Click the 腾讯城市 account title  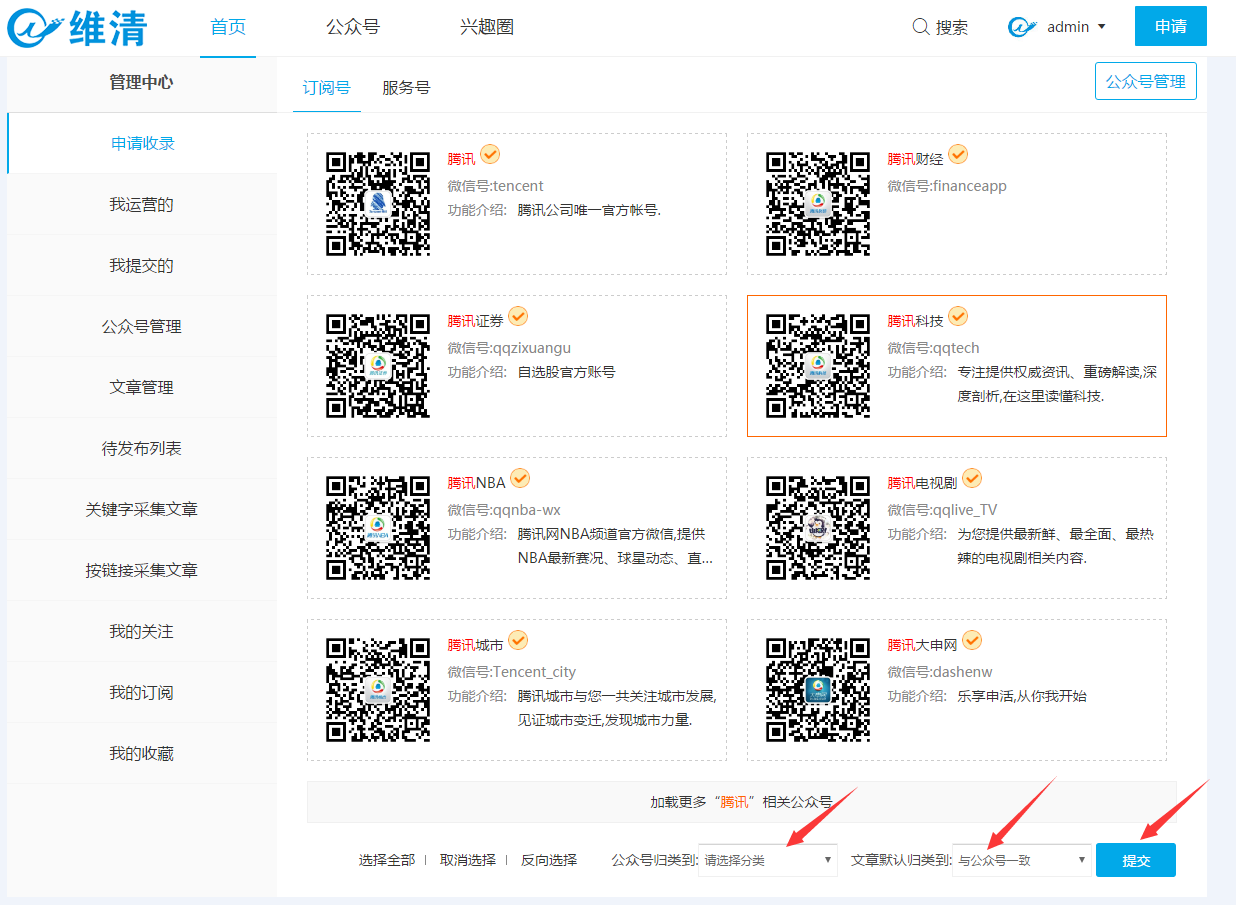tap(476, 645)
